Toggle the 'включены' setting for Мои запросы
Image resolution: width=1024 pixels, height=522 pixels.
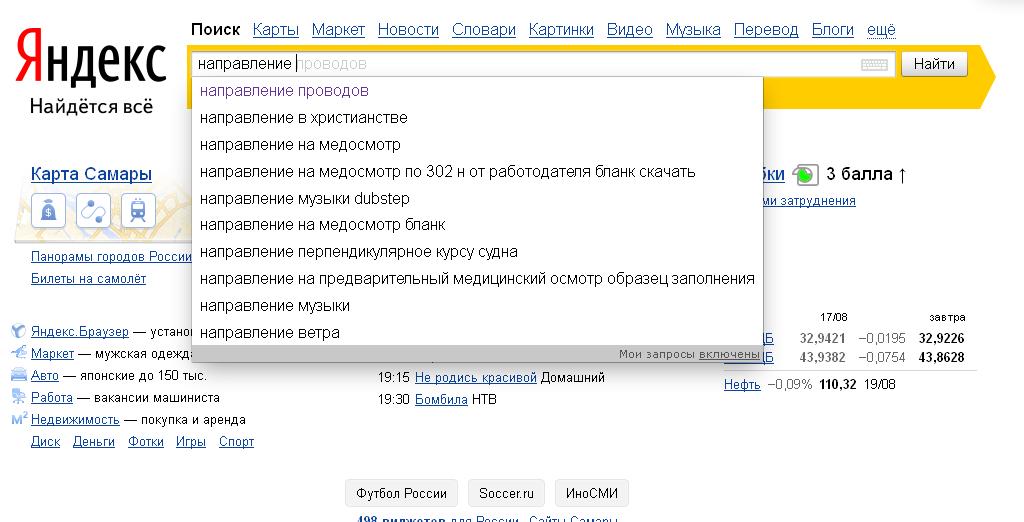729,354
